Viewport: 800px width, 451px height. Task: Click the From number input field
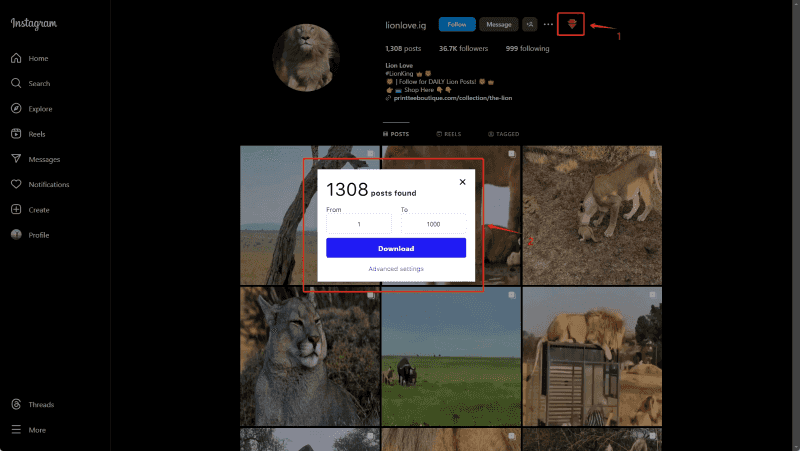click(x=359, y=224)
